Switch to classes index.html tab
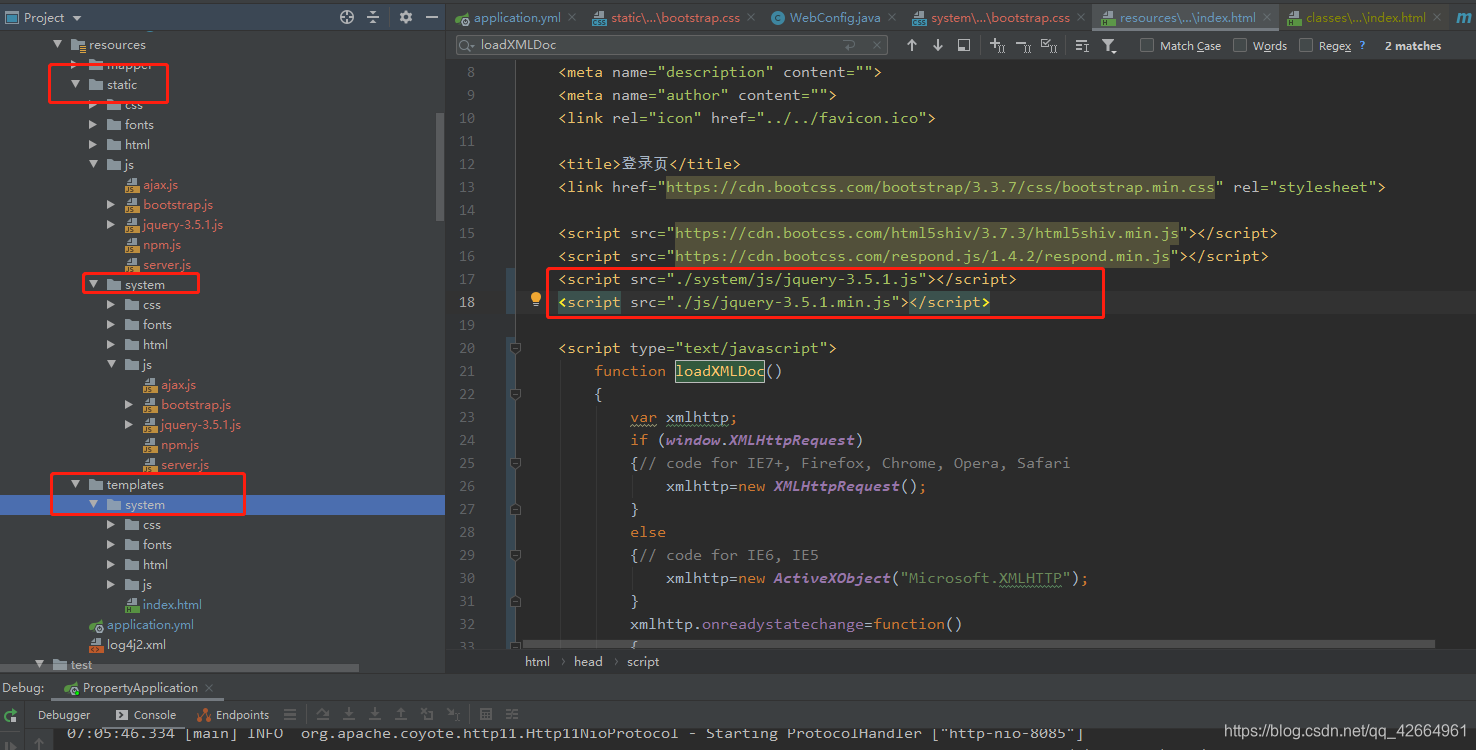Image resolution: width=1476 pixels, height=750 pixels. pos(1365,18)
